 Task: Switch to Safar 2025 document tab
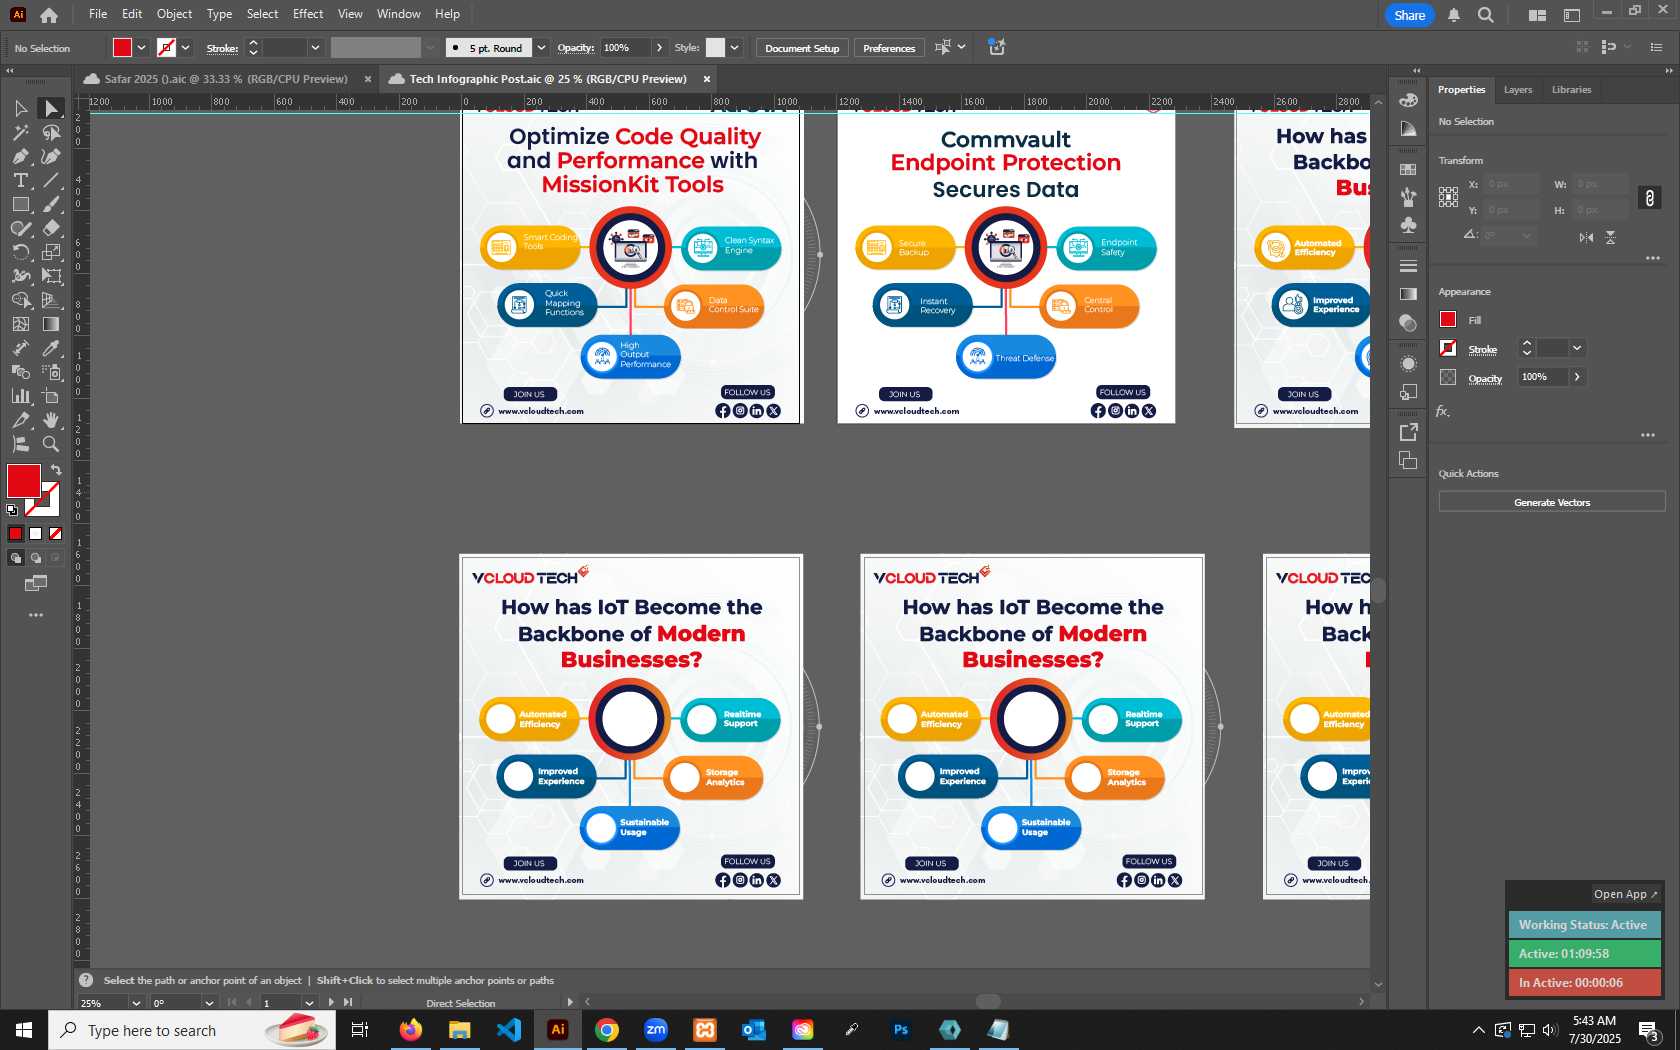point(226,79)
